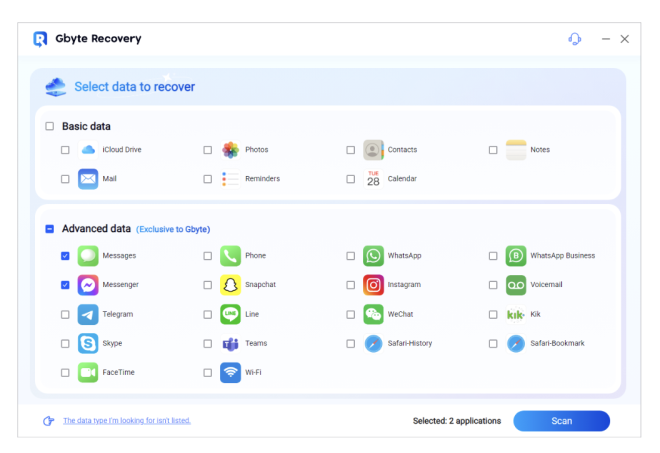Tick the Mail checkbox

pyautogui.click(x=65, y=179)
